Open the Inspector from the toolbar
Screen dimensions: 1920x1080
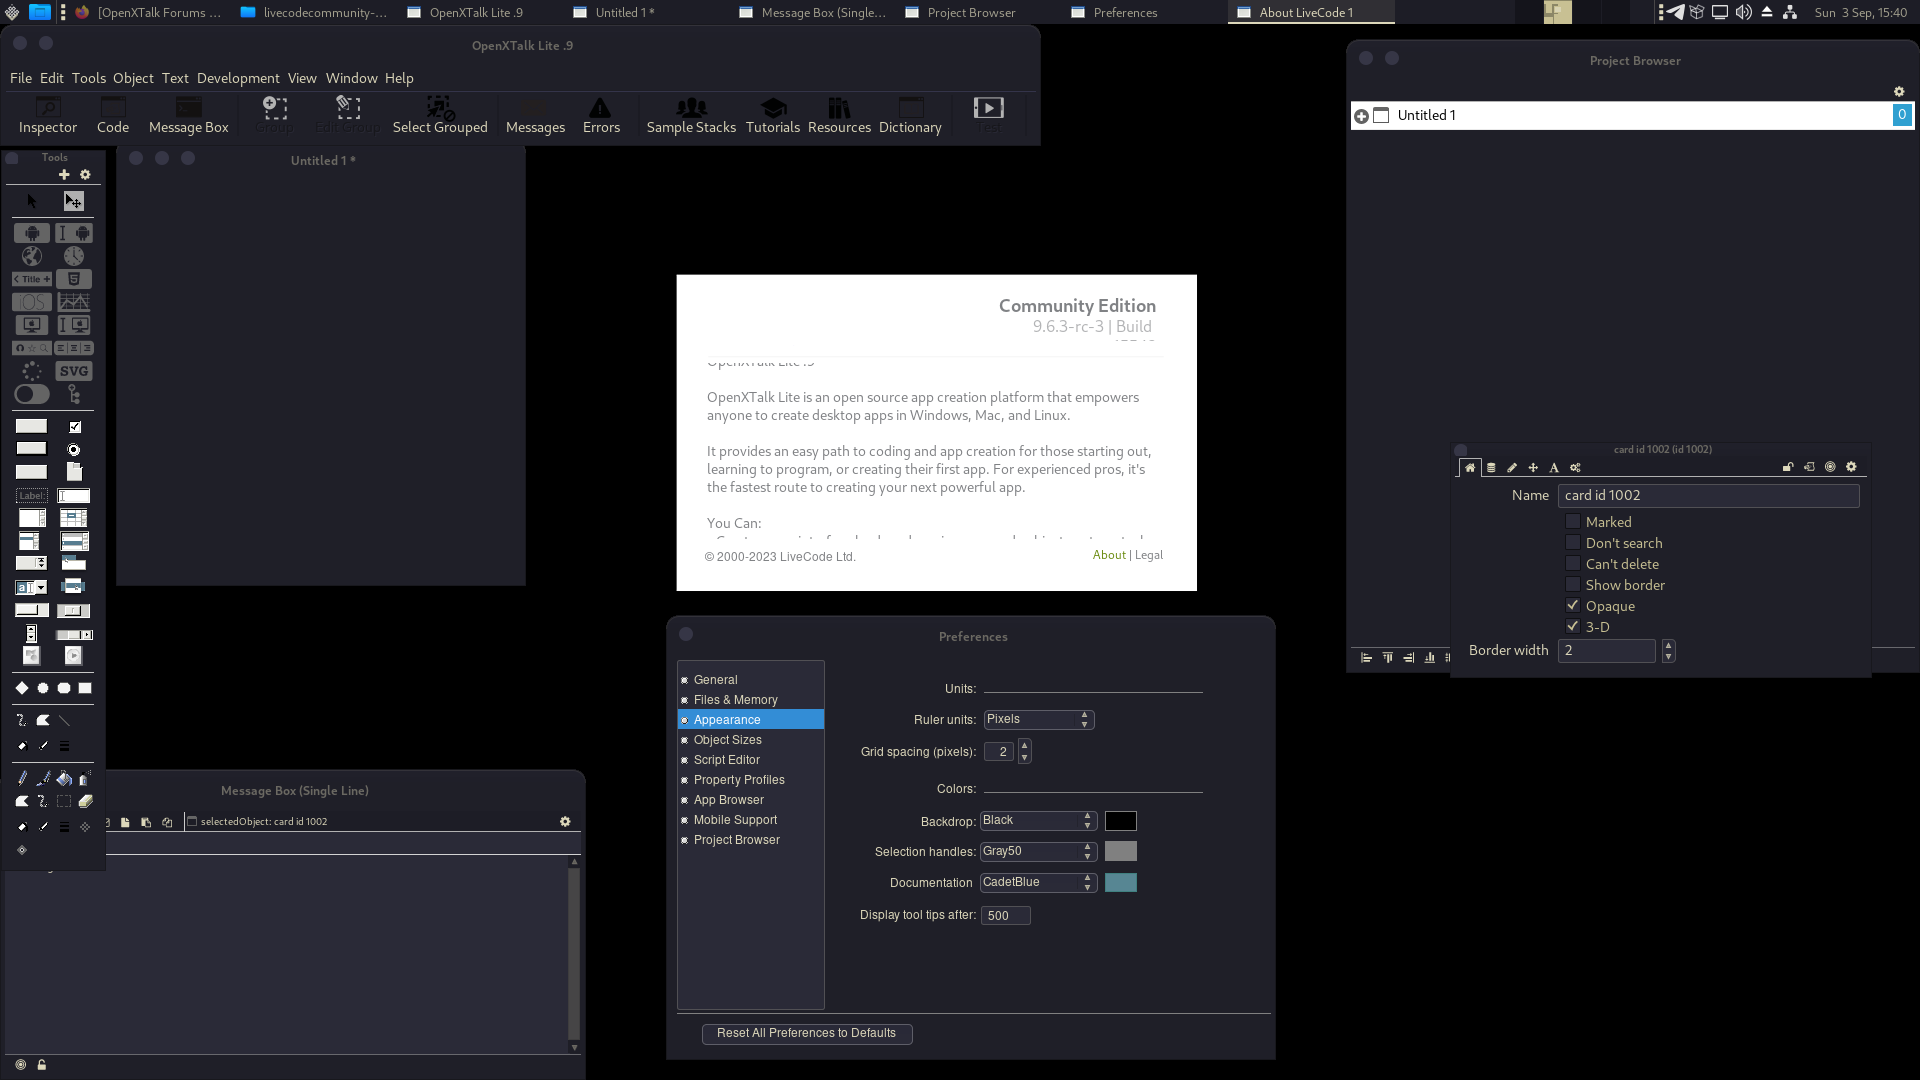[x=48, y=116]
